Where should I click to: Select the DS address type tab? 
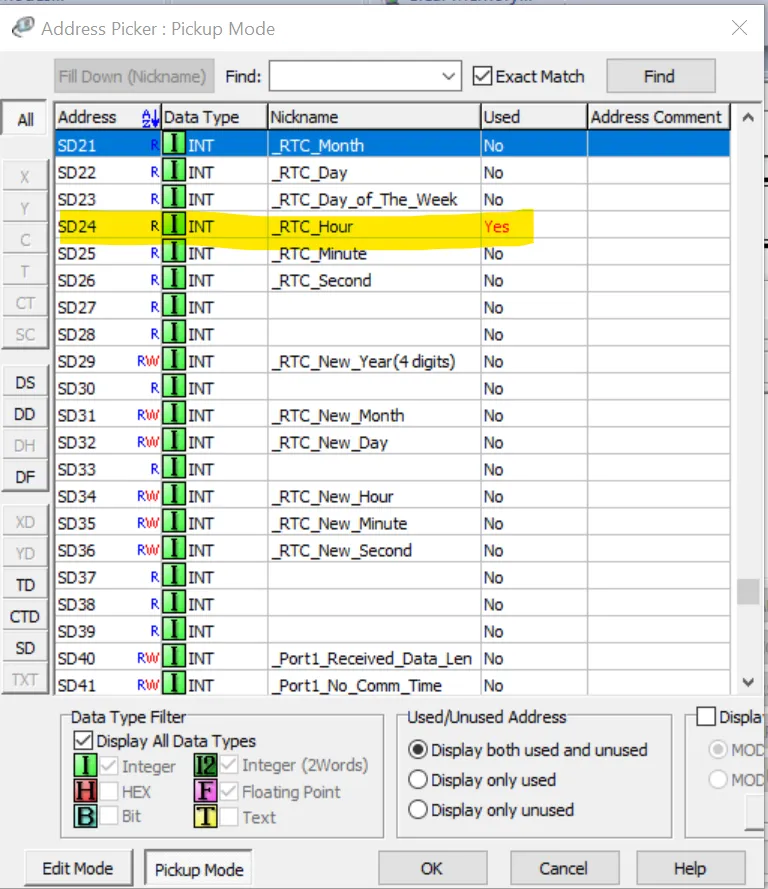[25, 383]
